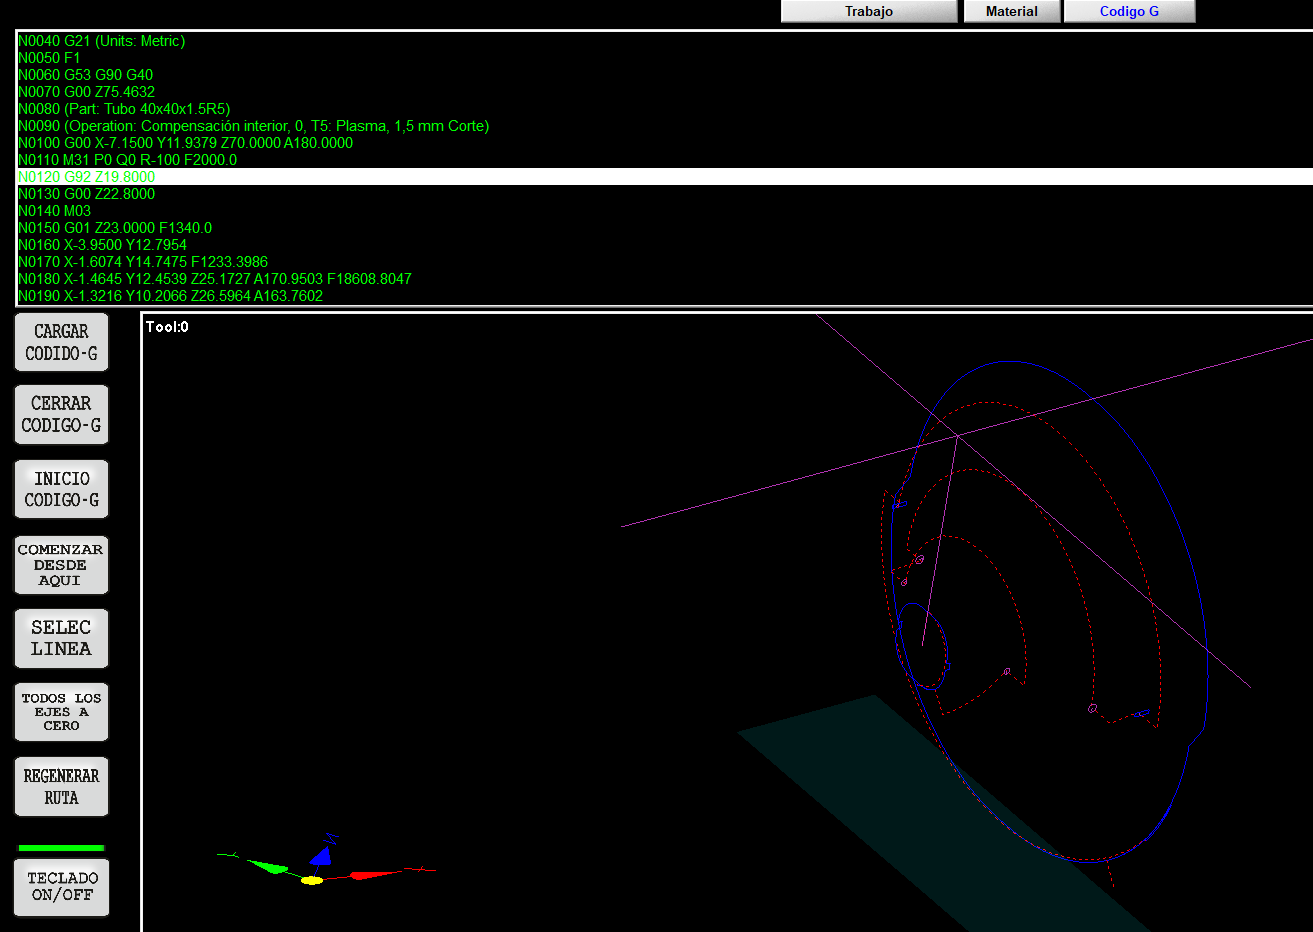The height and width of the screenshot is (932, 1313).
Task: Click the CERRAR CODIGO-G button
Action: 61,414
